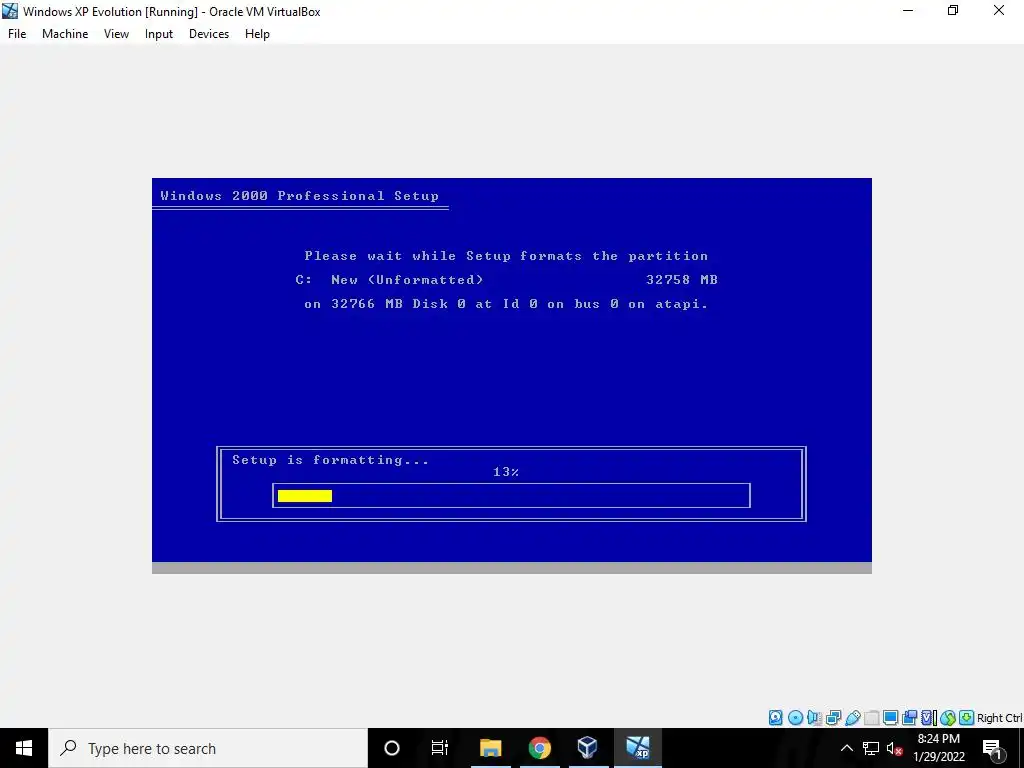Viewport: 1024px width, 768px height.
Task: Click the mouse integration indicator icon
Action: [x=948, y=718]
